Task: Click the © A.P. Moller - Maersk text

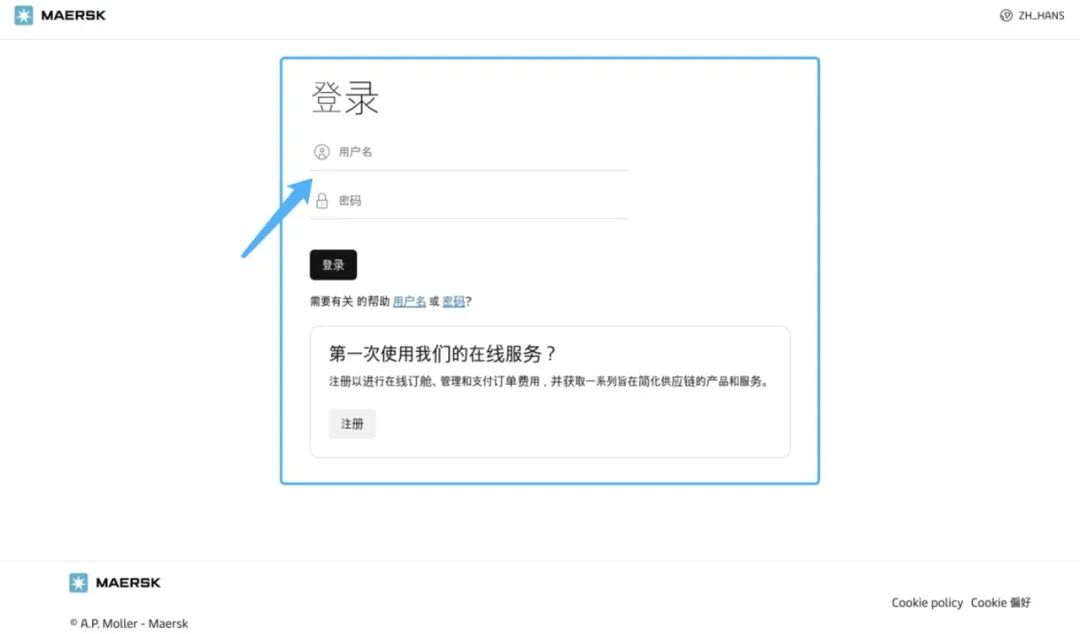Action: point(129,623)
